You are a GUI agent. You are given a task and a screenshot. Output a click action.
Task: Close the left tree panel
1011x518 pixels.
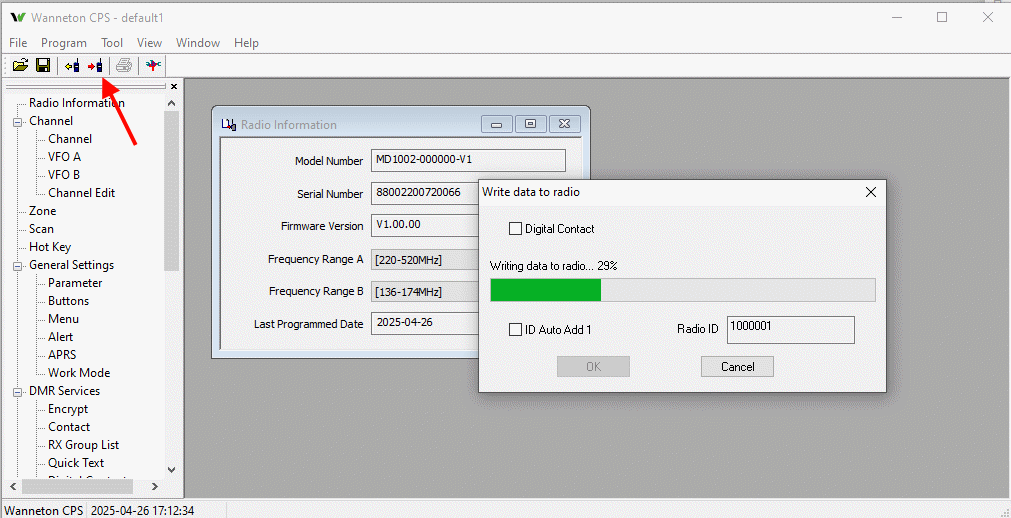pyautogui.click(x=173, y=86)
